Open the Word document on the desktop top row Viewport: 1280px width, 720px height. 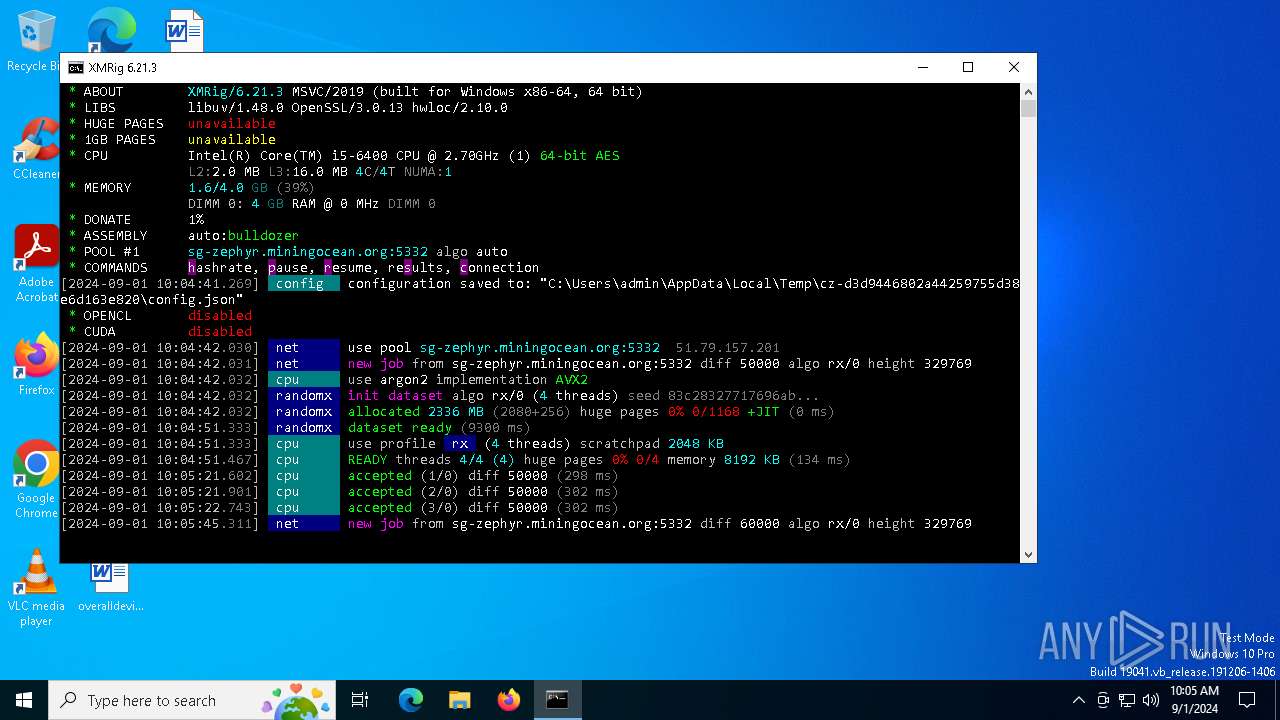(x=185, y=31)
